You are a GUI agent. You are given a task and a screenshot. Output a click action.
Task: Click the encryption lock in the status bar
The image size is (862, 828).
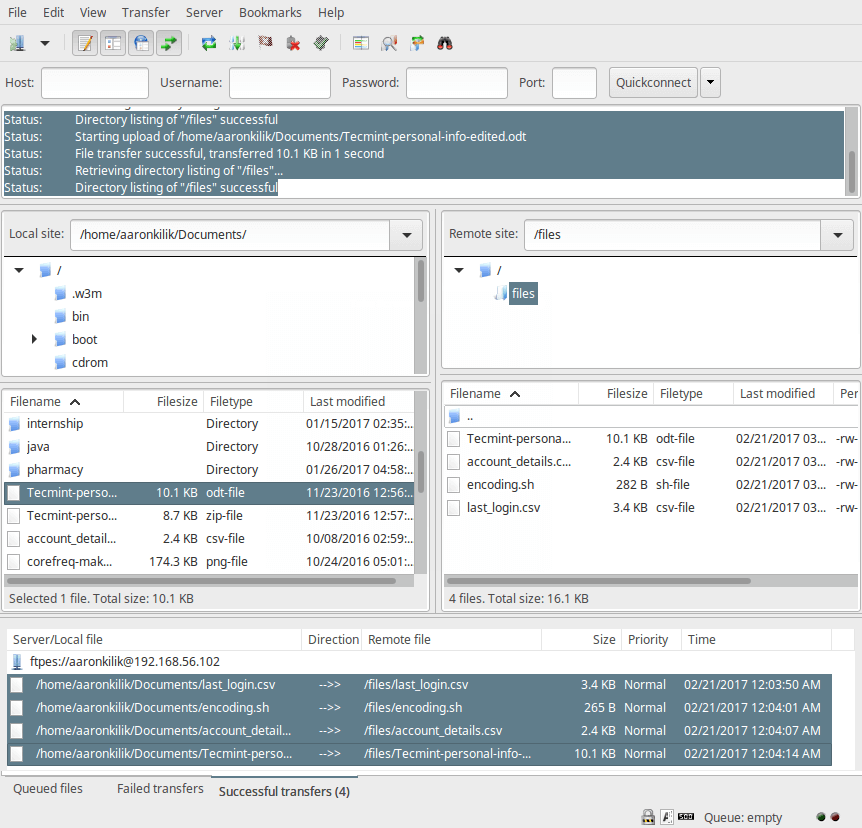pos(648,817)
